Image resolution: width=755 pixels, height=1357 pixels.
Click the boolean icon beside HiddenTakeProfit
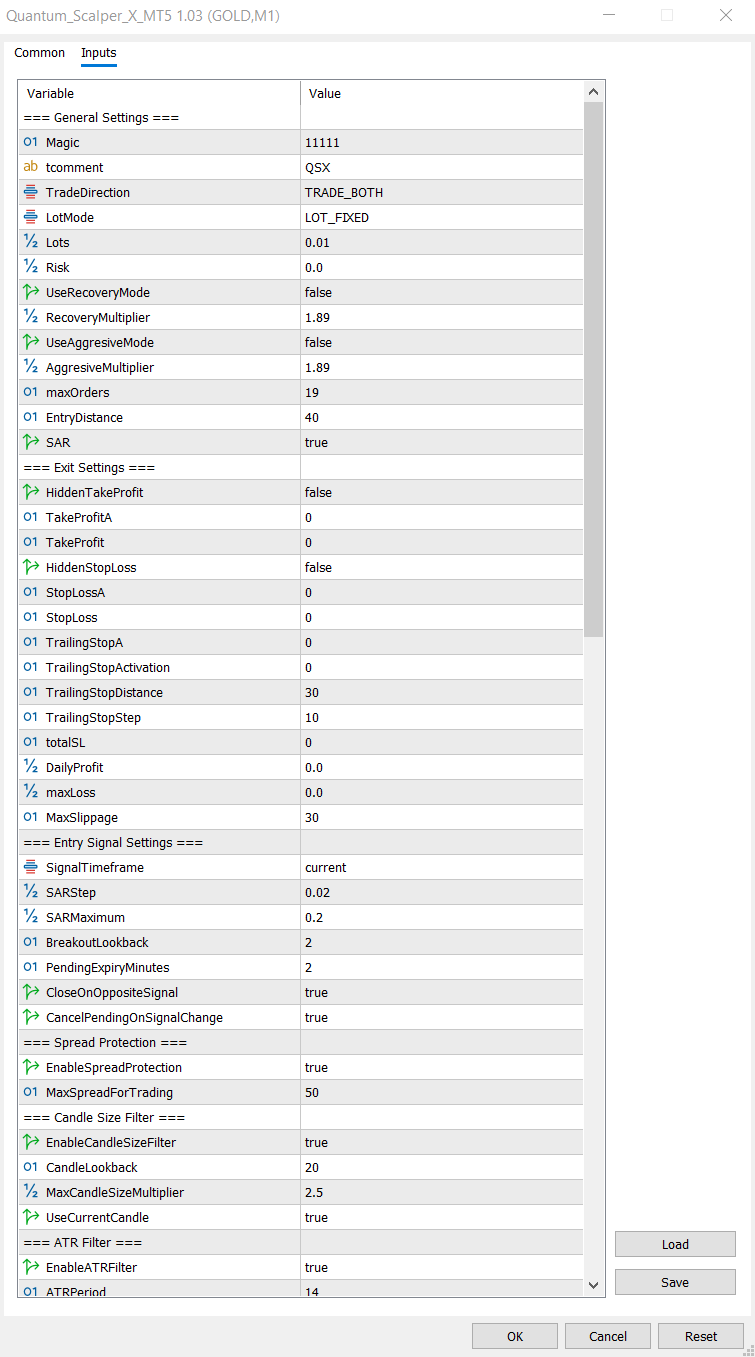(x=30, y=493)
